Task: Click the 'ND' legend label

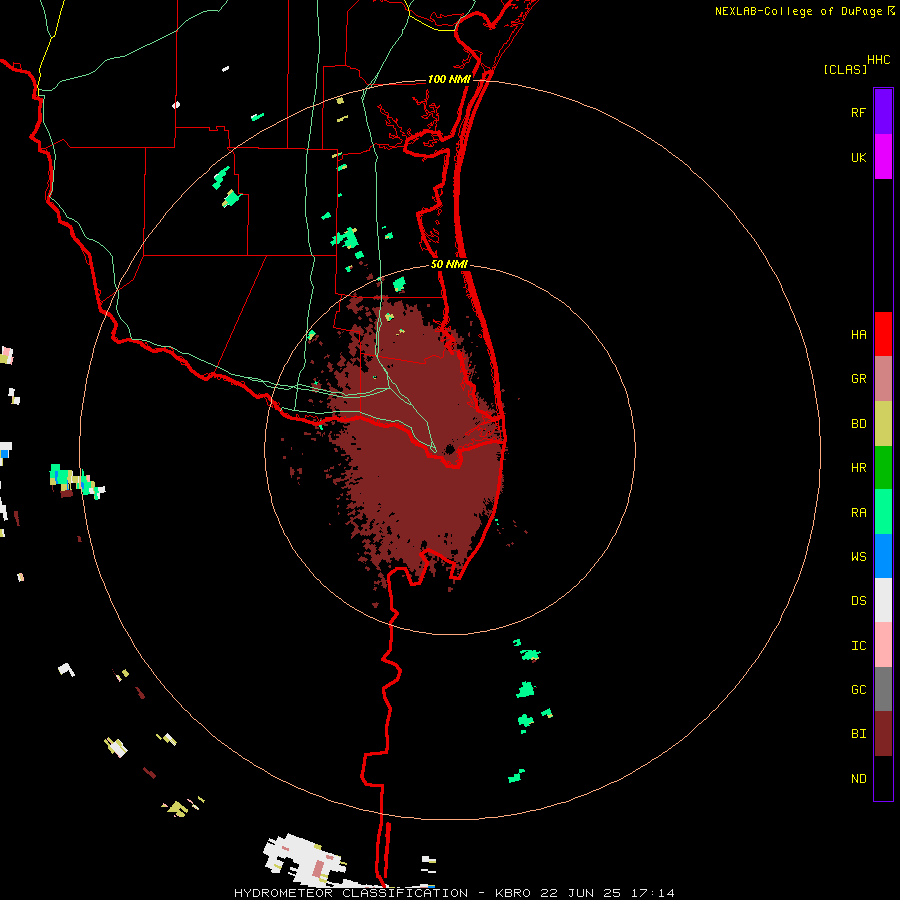Action: (x=859, y=779)
